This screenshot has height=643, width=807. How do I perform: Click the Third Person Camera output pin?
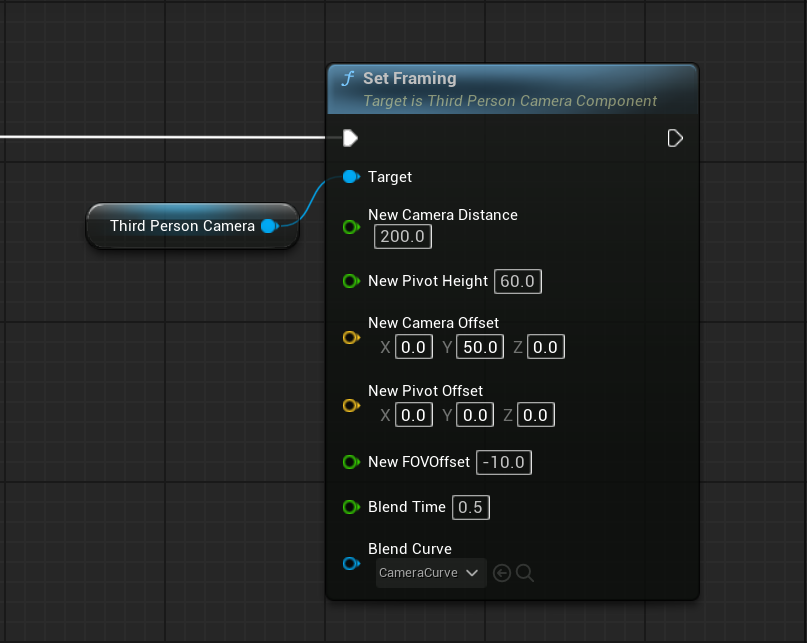point(269,226)
